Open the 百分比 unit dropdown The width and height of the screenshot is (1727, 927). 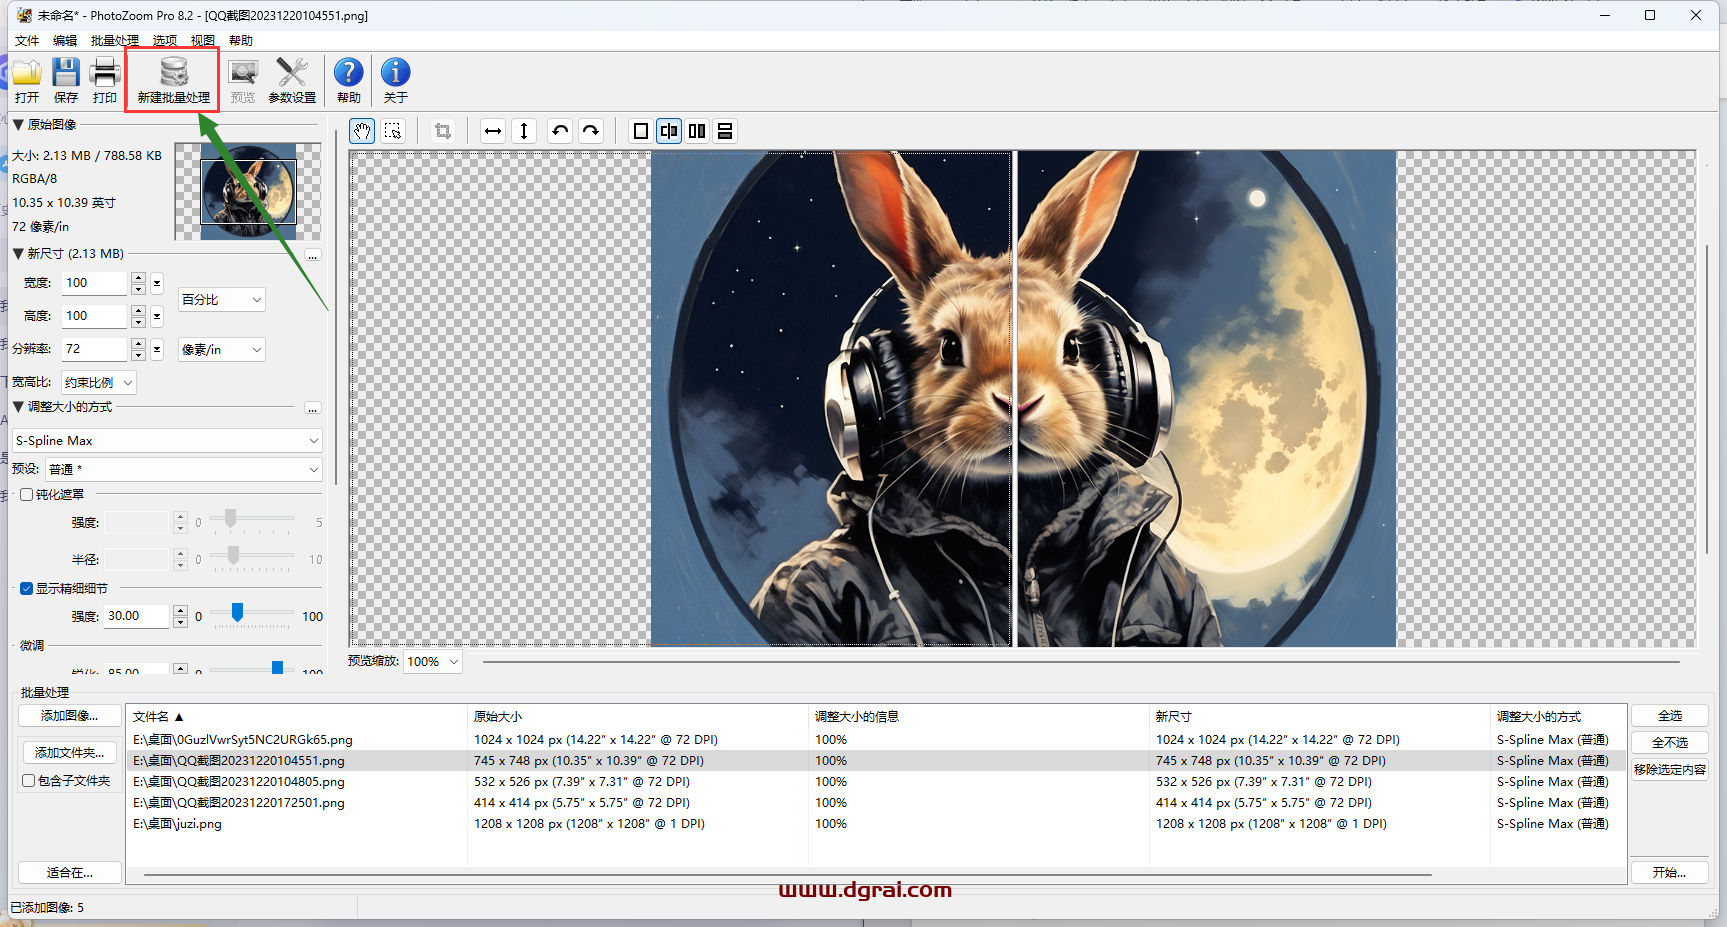pos(222,299)
